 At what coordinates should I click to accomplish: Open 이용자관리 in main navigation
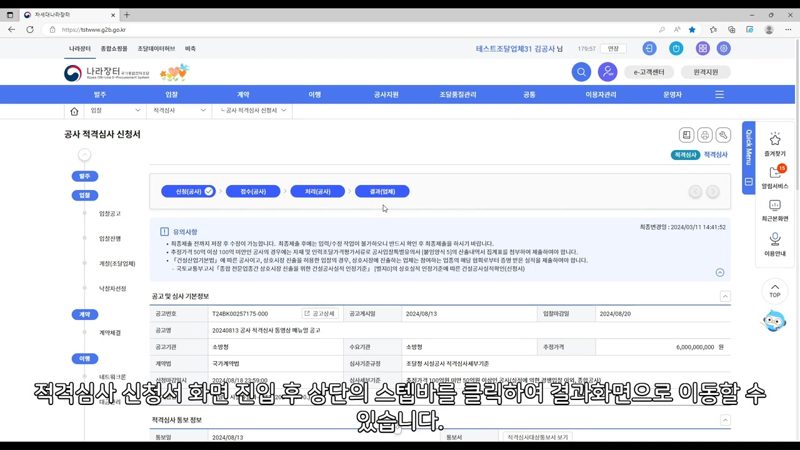(601, 94)
